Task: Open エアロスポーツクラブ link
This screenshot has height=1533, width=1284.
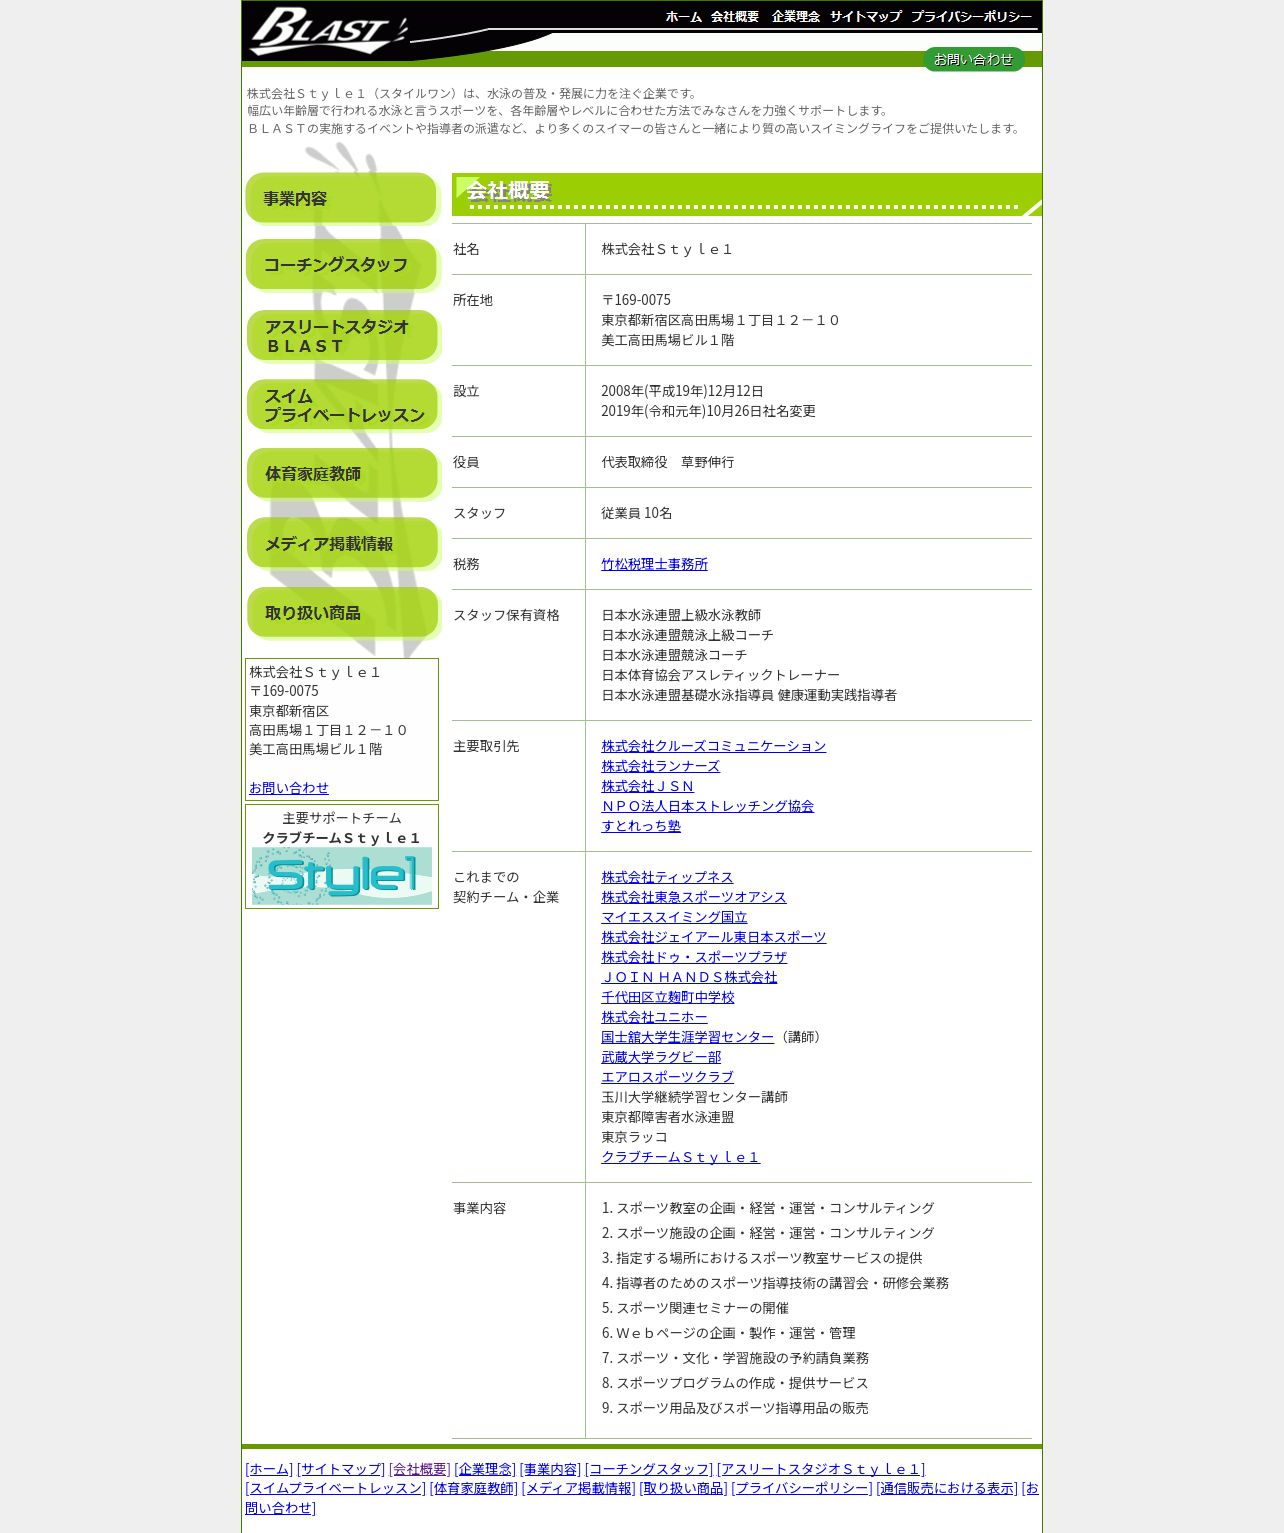Action: 667,1077
